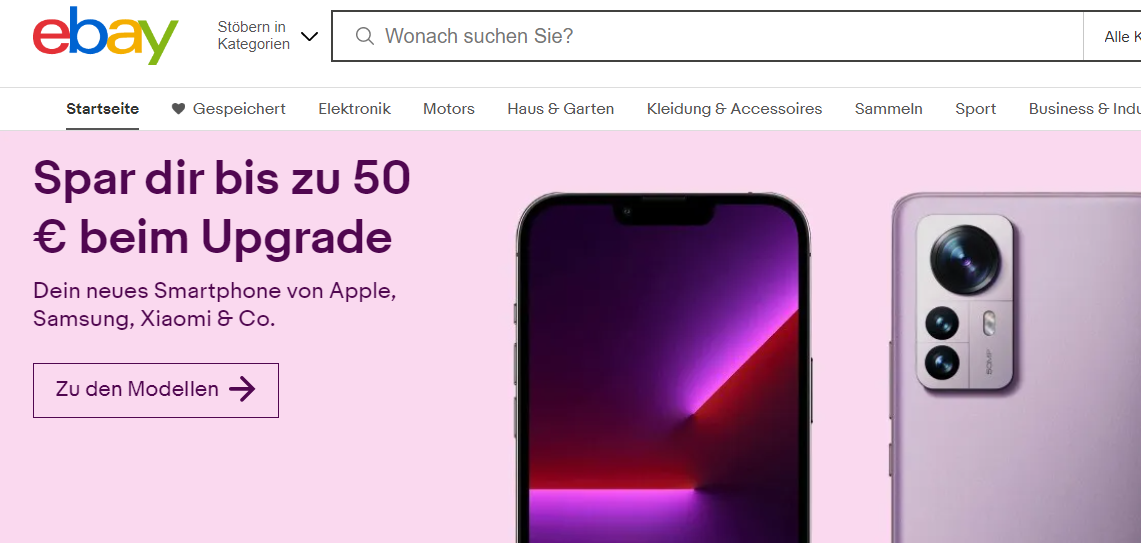This screenshot has height=543, width=1141.
Task: Click the heart icon beside Gespeichert
Action: (178, 109)
